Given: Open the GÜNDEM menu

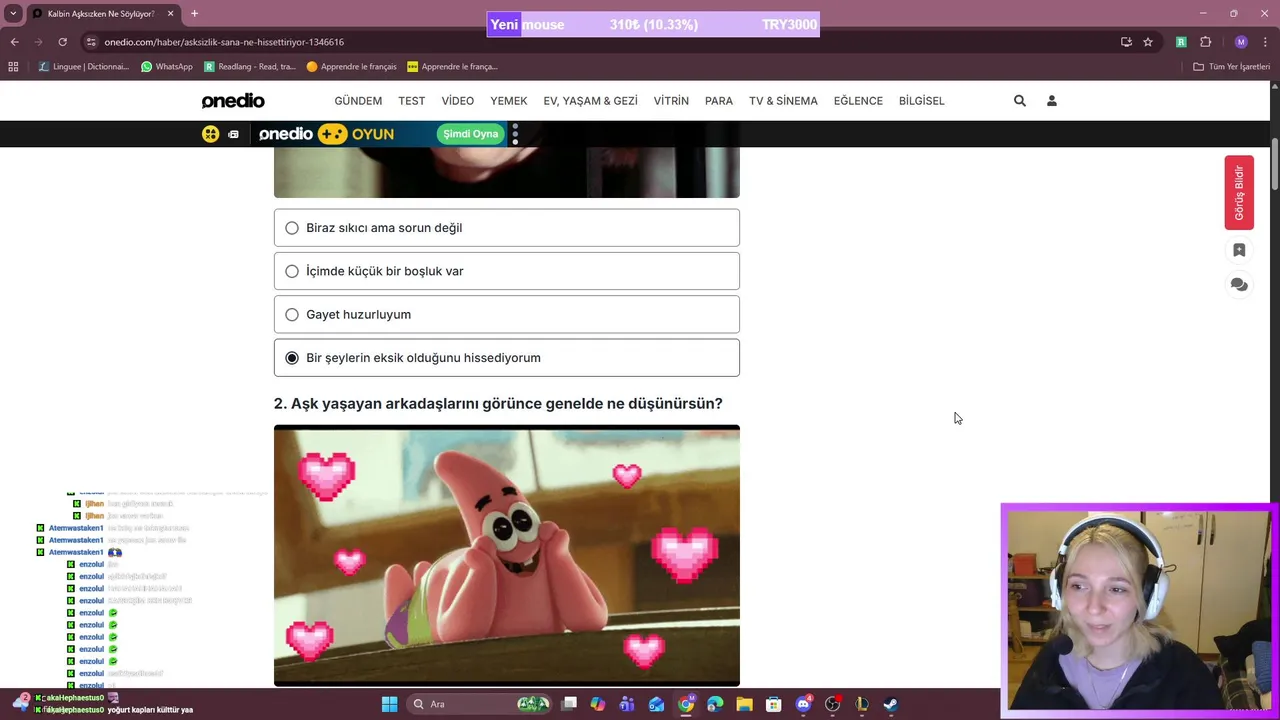Looking at the screenshot, I should [358, 101].
